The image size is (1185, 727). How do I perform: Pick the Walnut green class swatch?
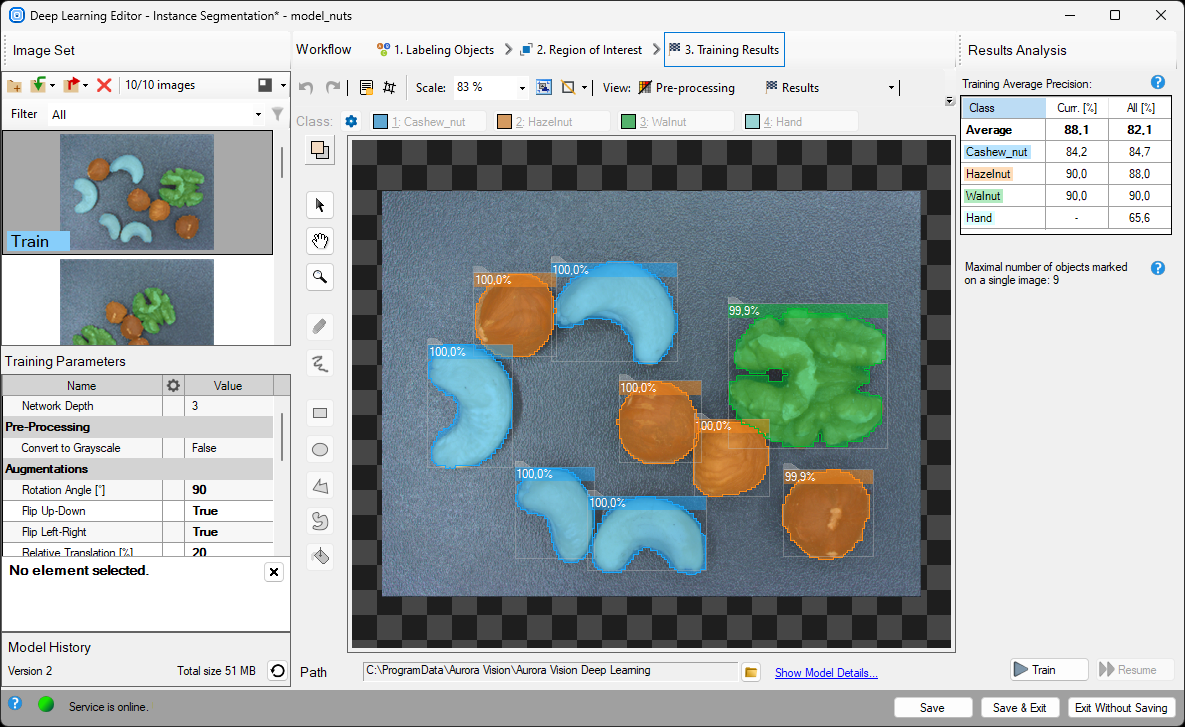[x=628, y=122]
